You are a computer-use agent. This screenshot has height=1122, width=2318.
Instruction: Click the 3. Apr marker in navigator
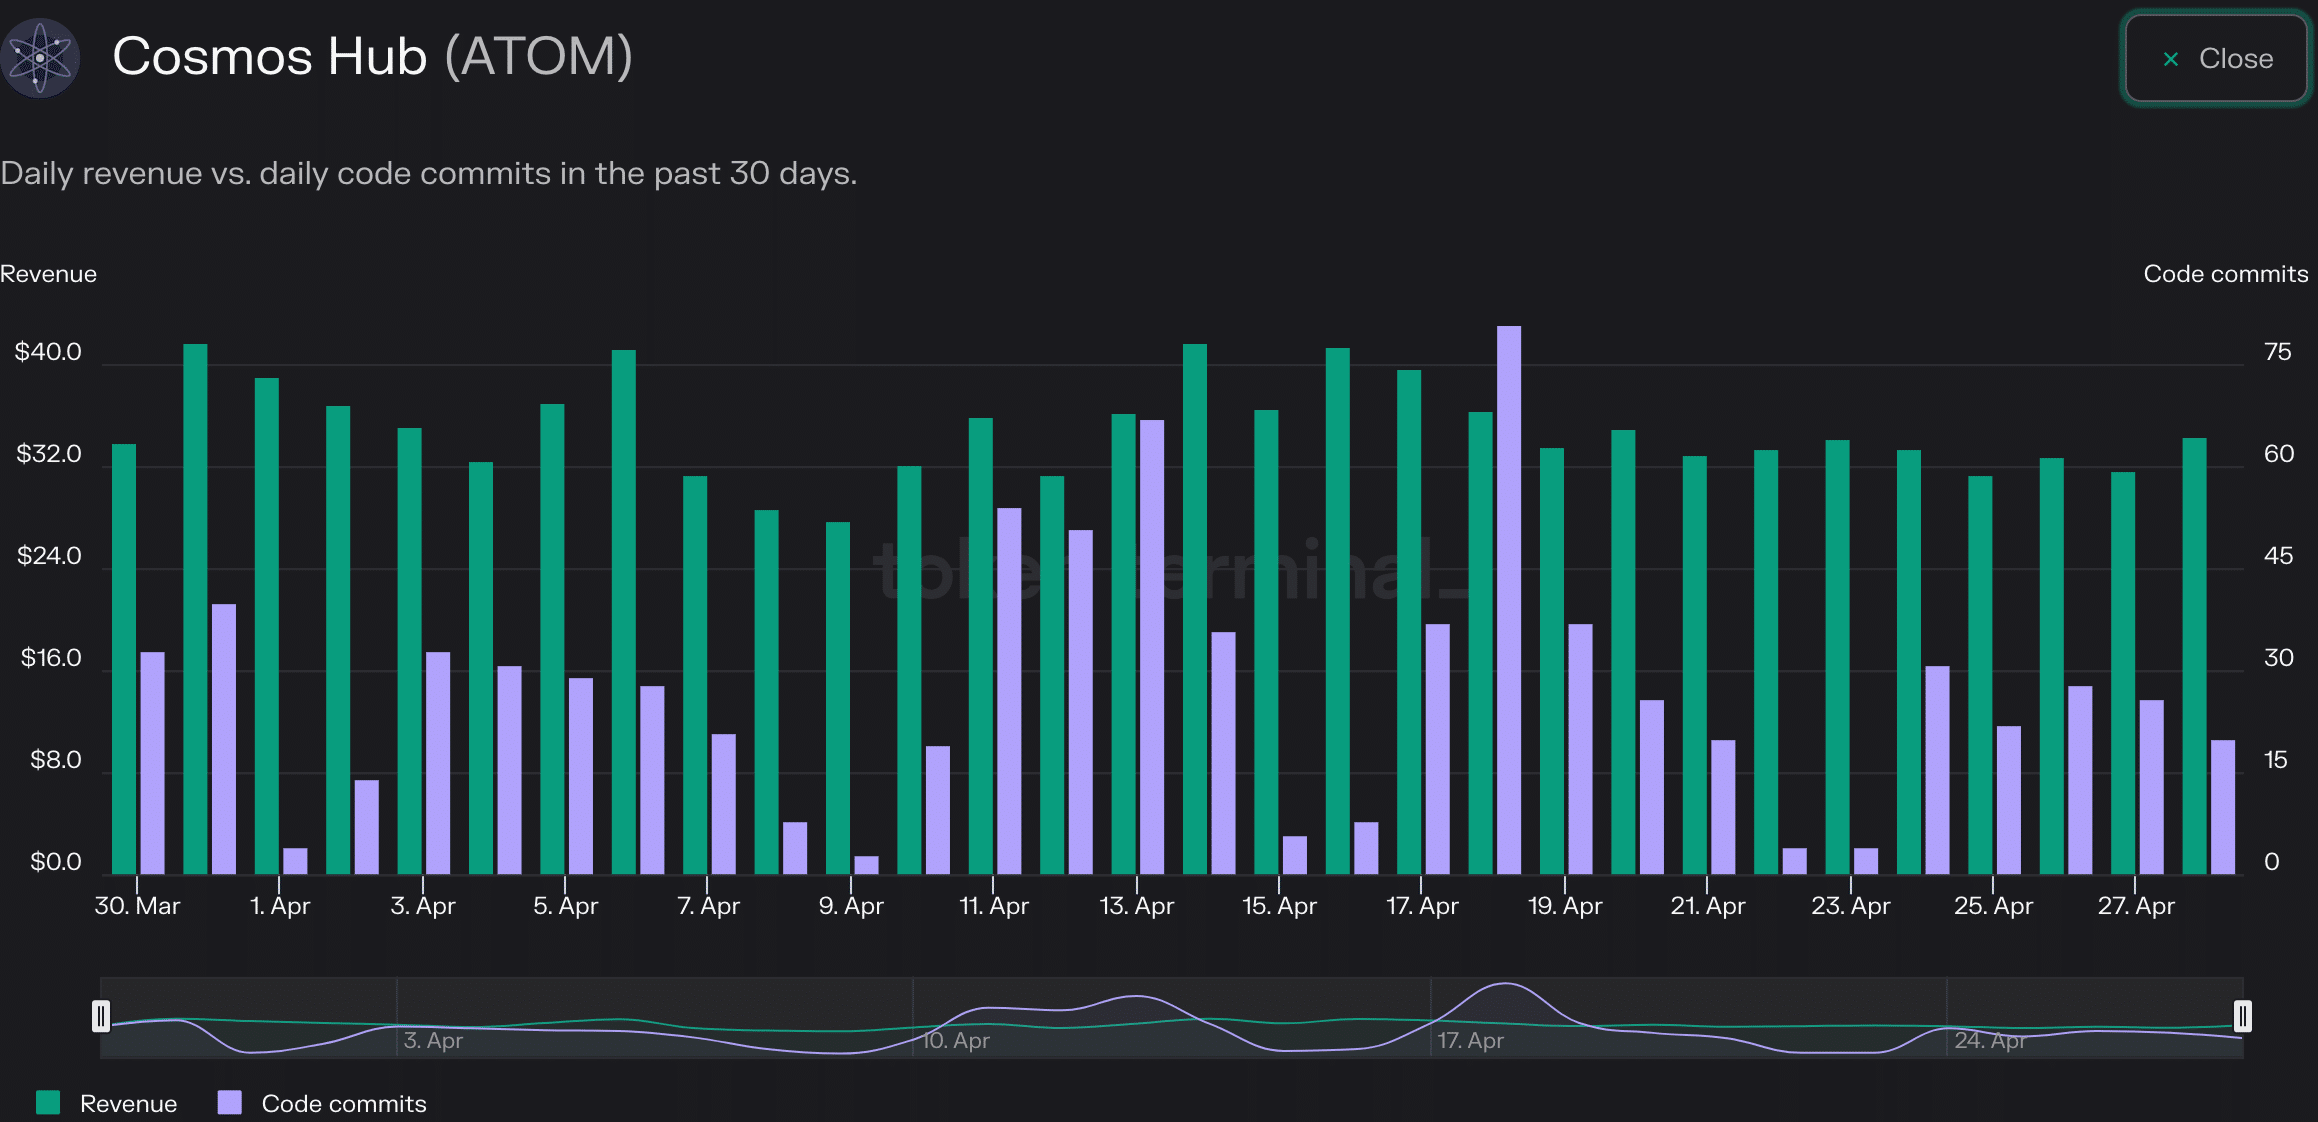click(433, 1040)
